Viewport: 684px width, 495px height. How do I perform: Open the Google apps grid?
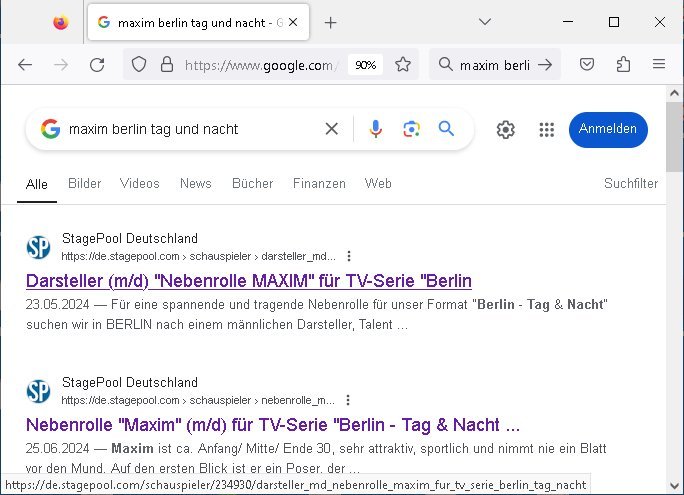[x=547, y=130]
